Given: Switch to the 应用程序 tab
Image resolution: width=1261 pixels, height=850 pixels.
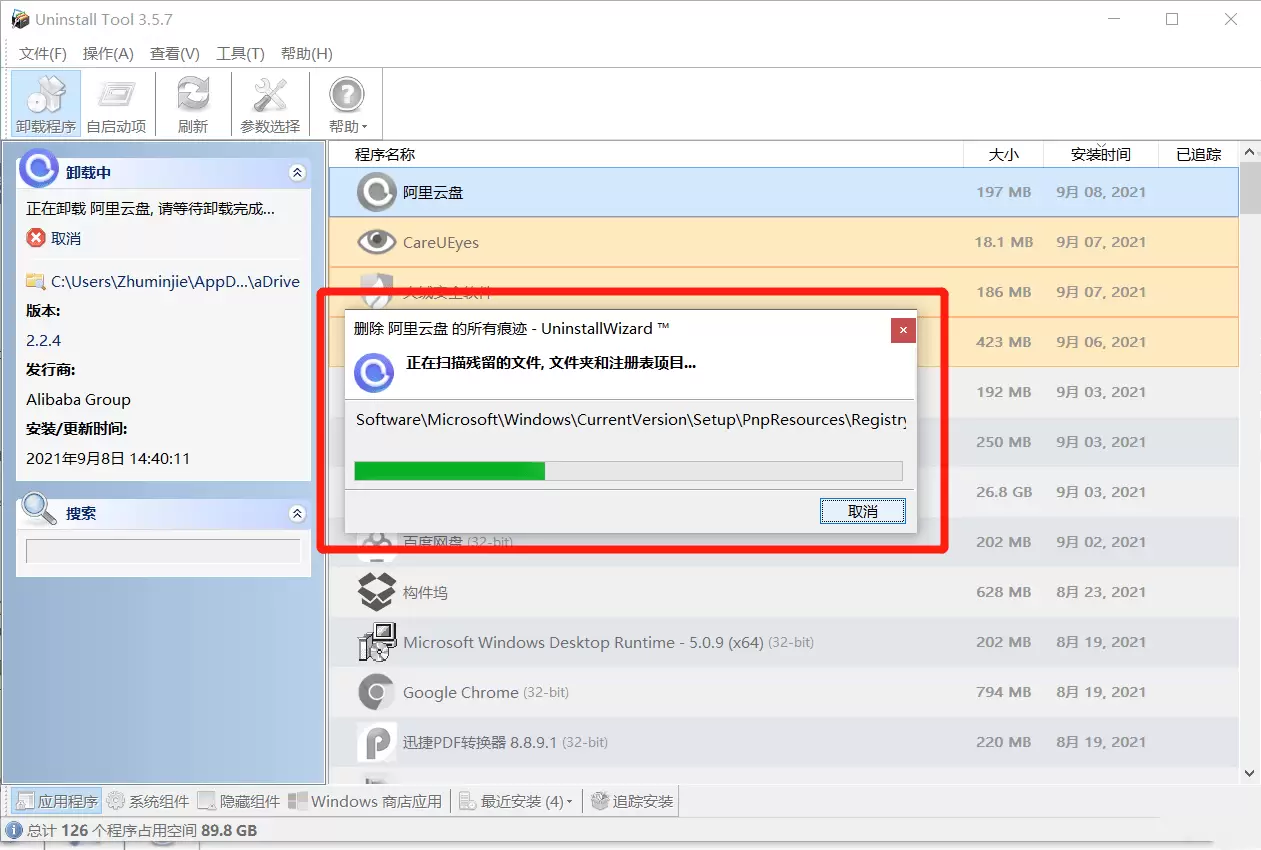Looking at the screenshot, I should (x=55, y=801).
